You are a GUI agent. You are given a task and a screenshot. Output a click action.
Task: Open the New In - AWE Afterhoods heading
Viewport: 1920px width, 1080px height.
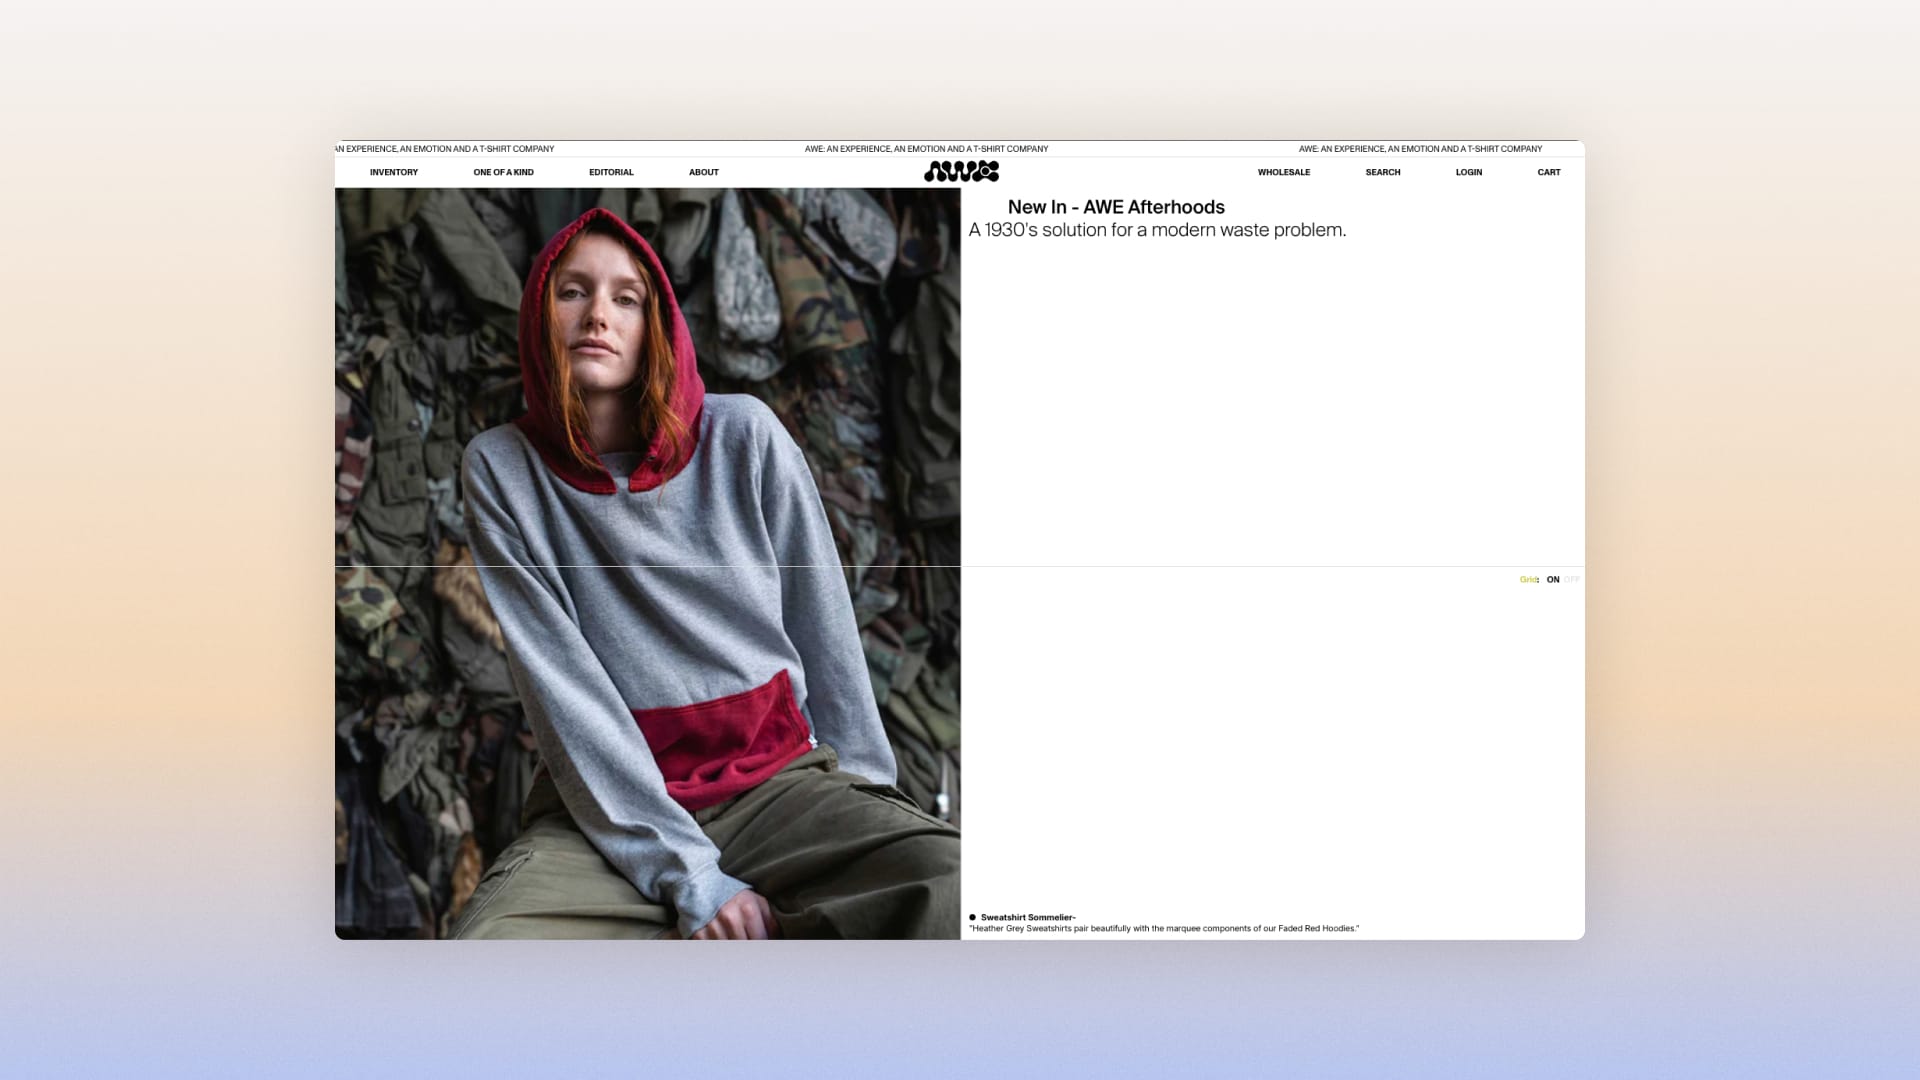coord(1116,207)
